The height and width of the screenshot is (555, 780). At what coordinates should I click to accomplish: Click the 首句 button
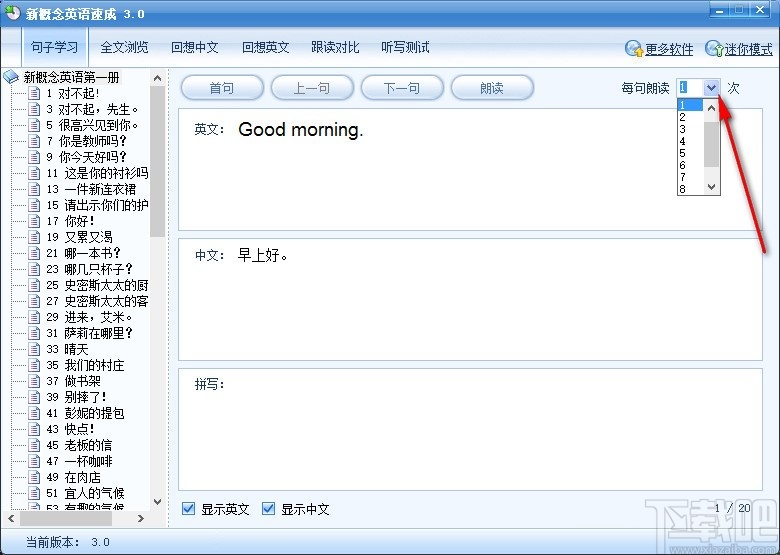coord(222,88)
